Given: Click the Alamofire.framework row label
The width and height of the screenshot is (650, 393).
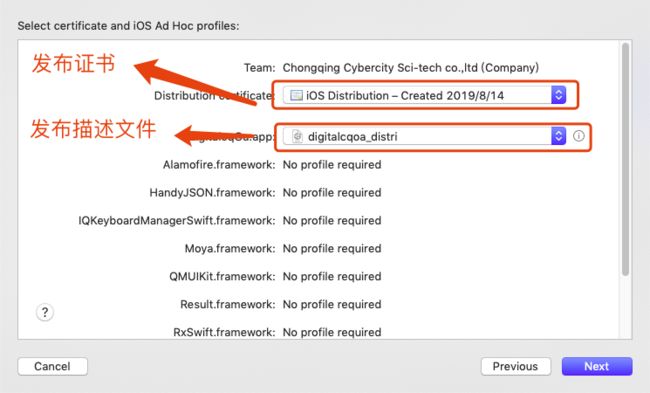Looking at the screenshot, I should tap(219, 165).
